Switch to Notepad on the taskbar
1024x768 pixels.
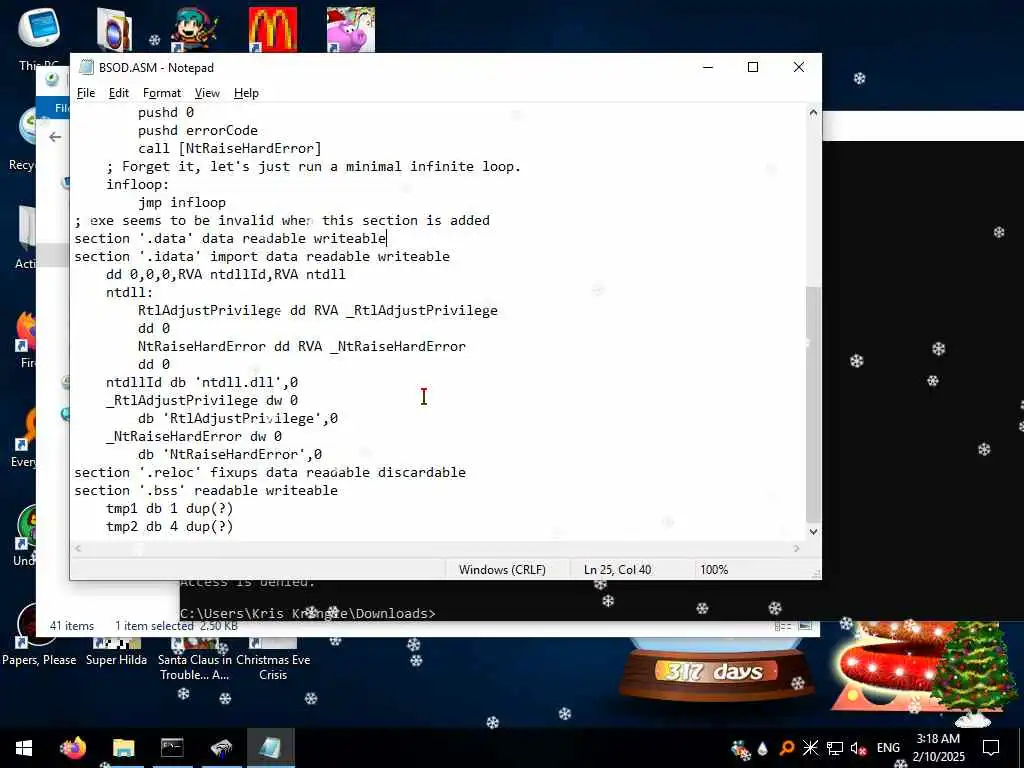click(x=270, y=748)
